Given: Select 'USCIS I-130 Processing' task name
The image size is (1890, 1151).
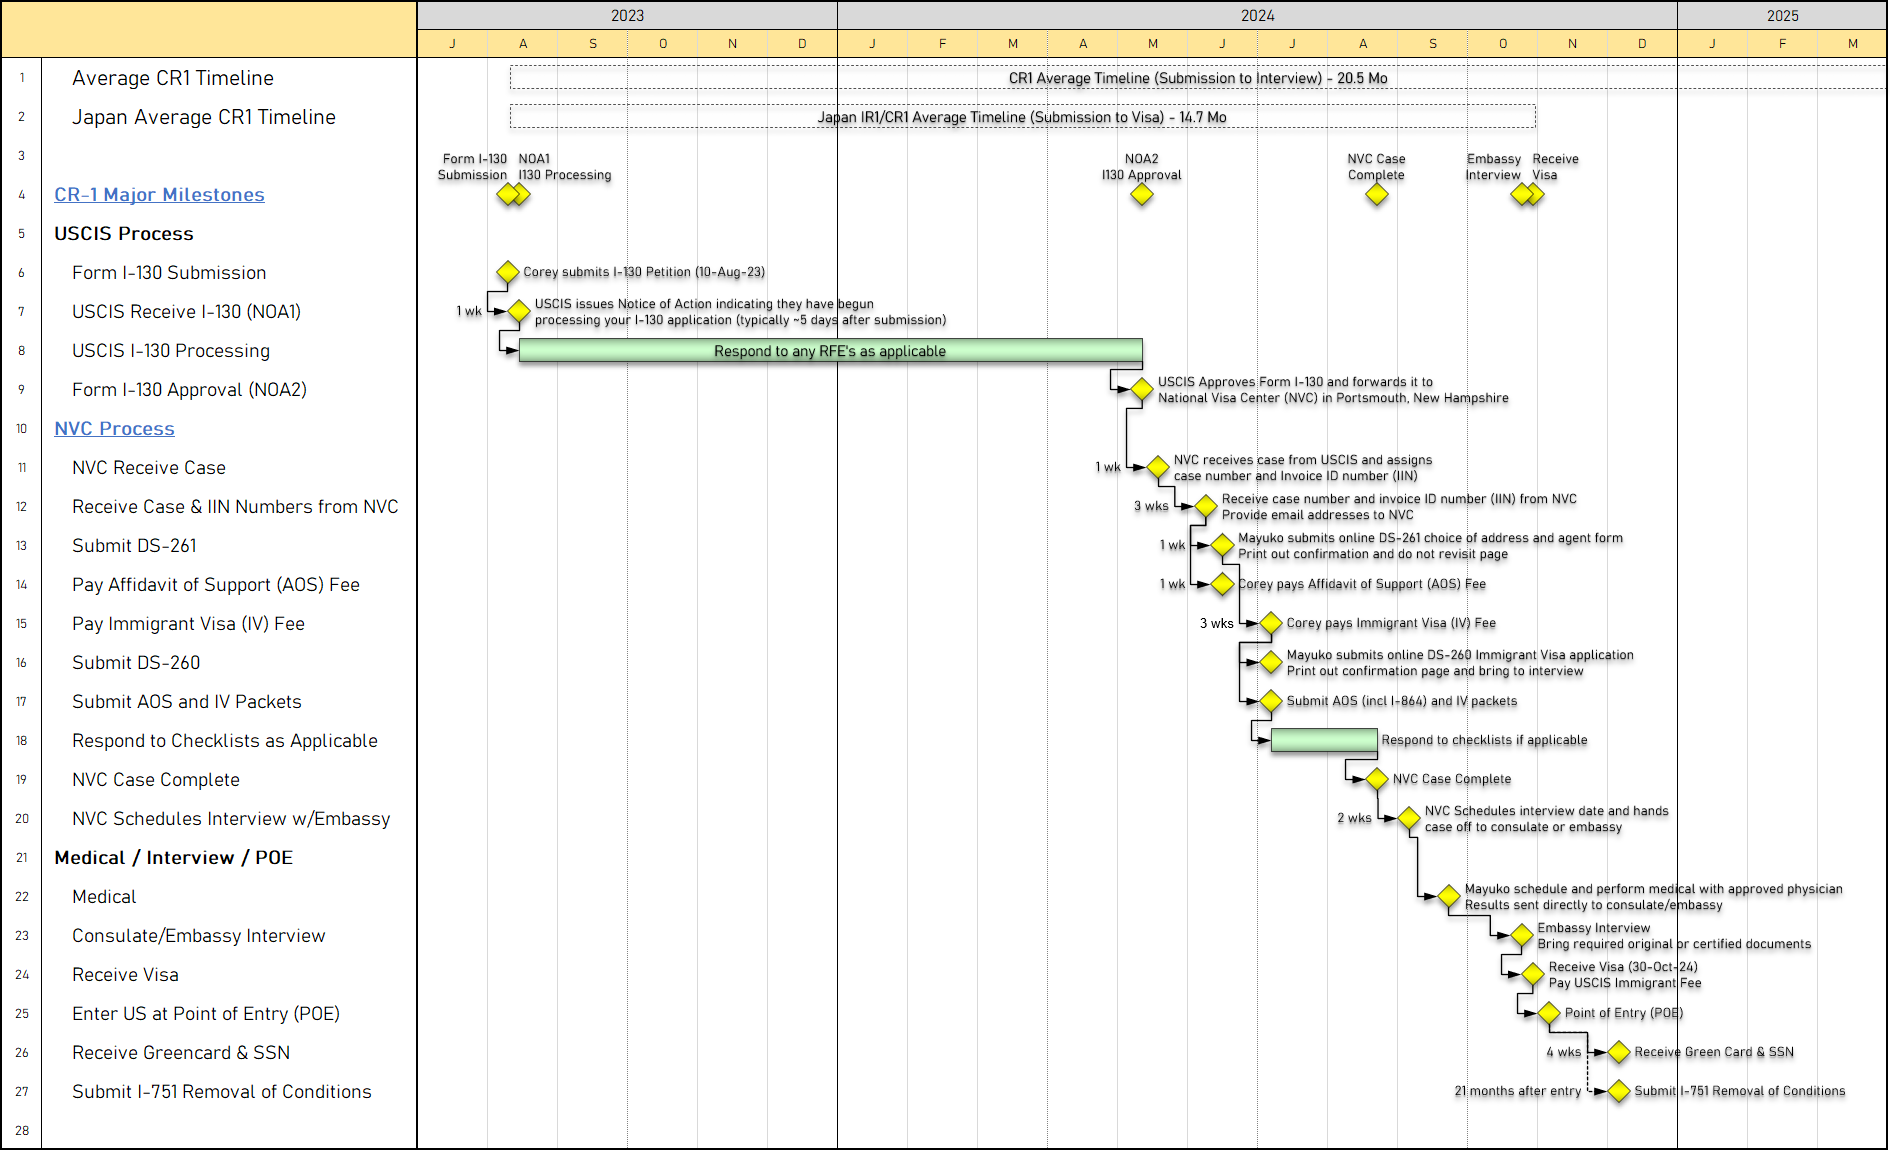Looking at the screenshot, I should coord(171,351).
